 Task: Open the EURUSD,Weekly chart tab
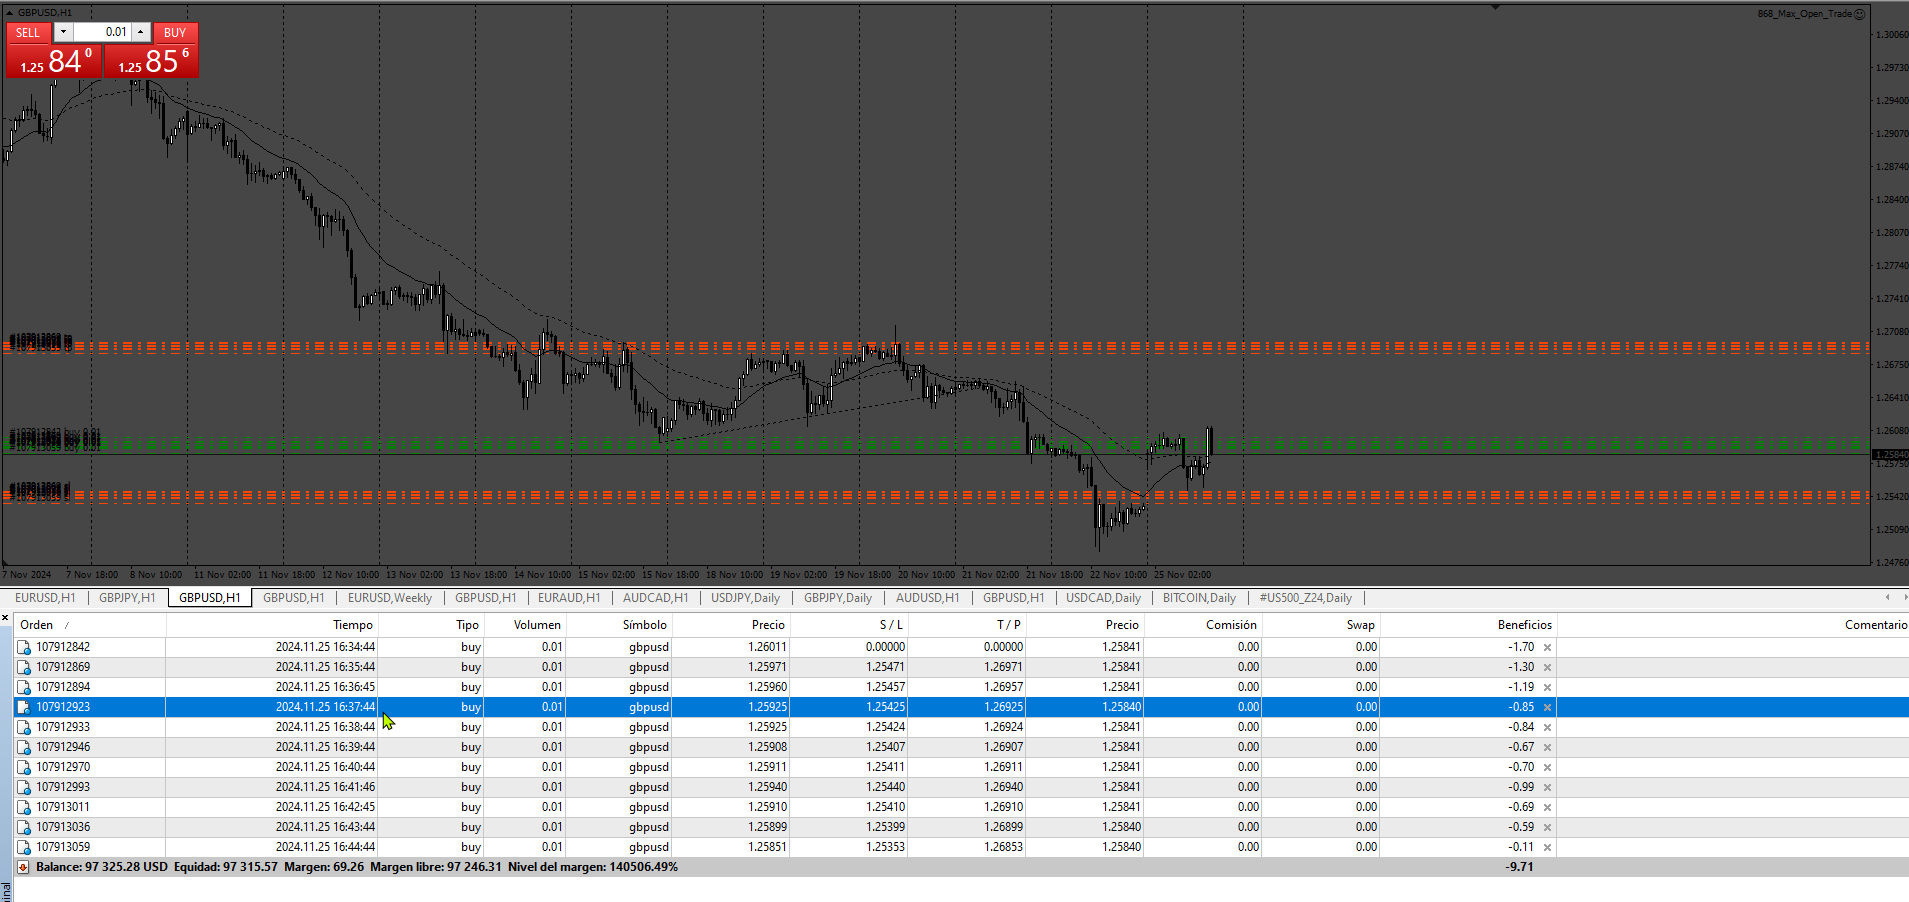390,598
